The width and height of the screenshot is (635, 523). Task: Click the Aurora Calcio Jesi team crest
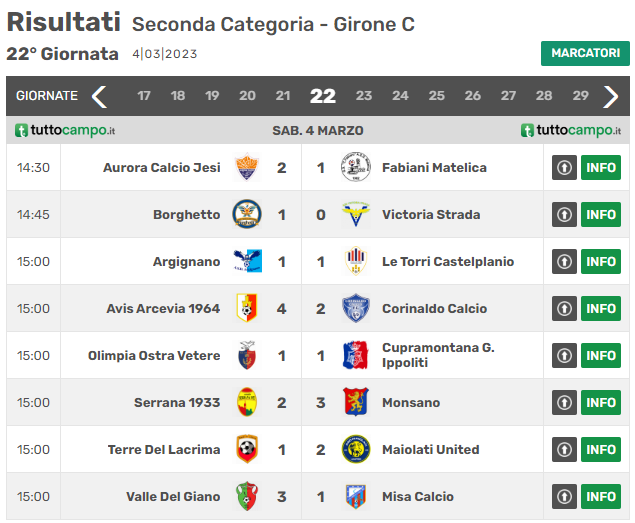tap(247, 167)
